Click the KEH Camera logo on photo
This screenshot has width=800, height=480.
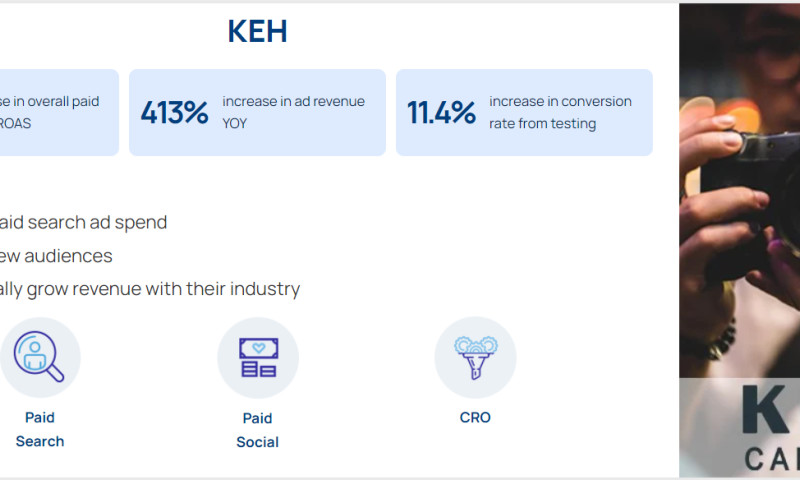click(x=770, y=427)
